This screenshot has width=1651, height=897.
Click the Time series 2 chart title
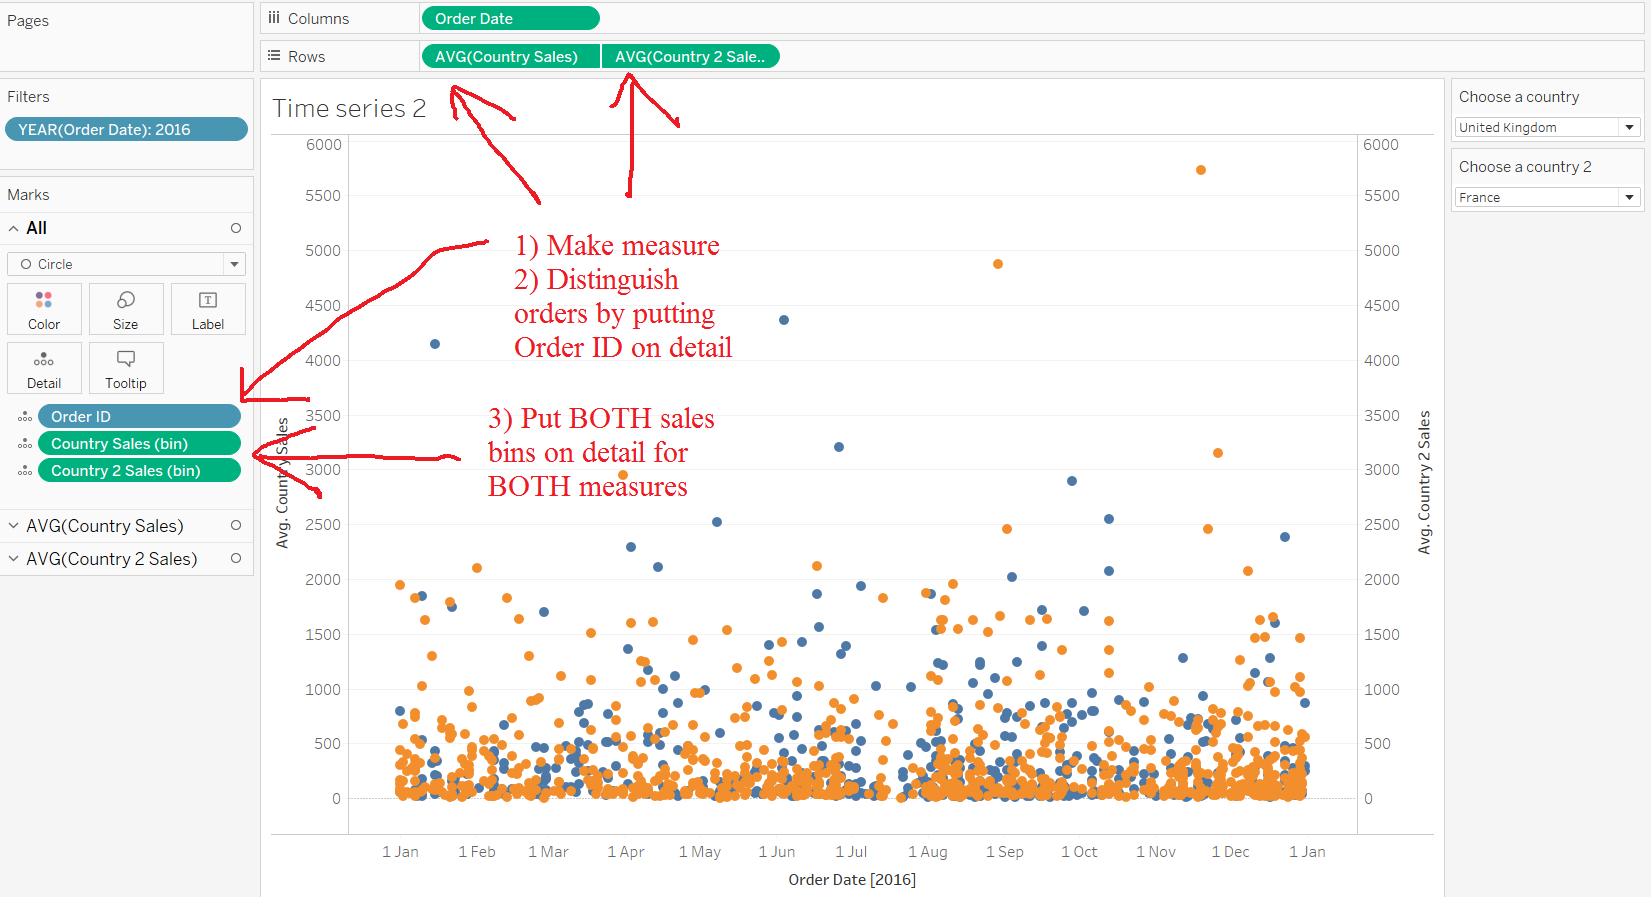coord(349,108)
